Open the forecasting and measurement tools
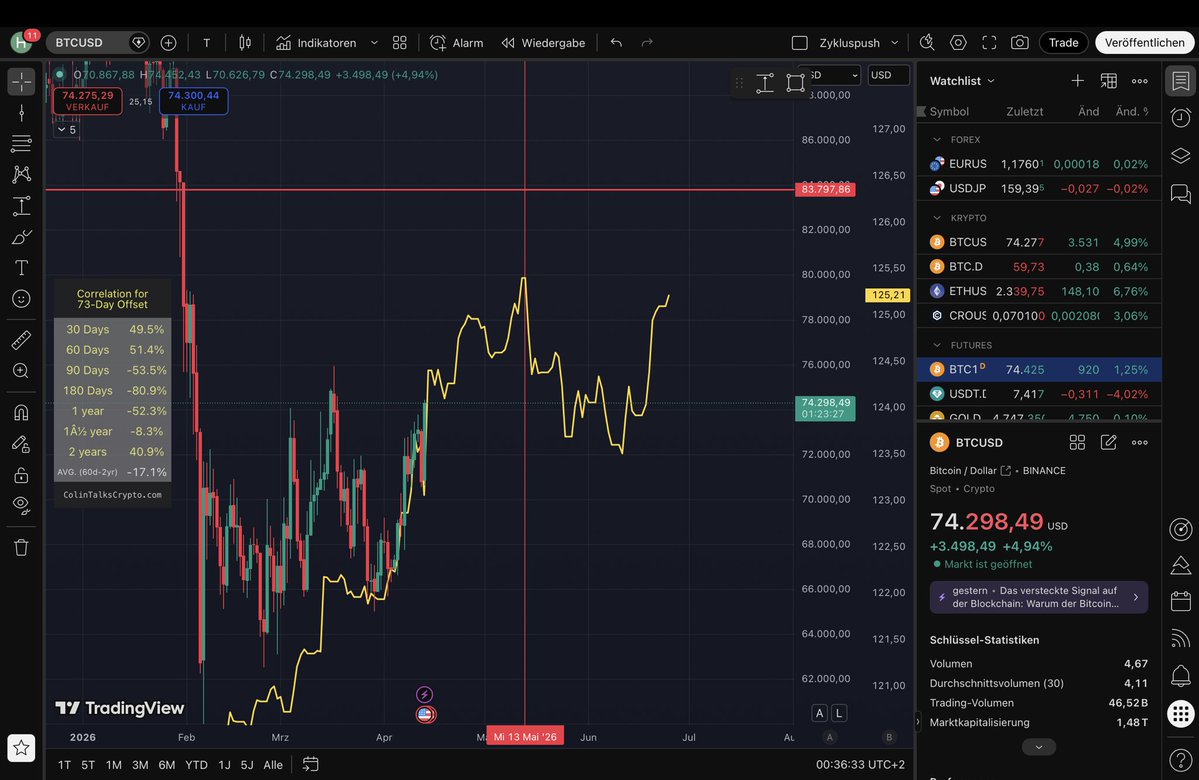This screenshot has height=780, width=1199. pyautogui.click(x=21, y=206)
